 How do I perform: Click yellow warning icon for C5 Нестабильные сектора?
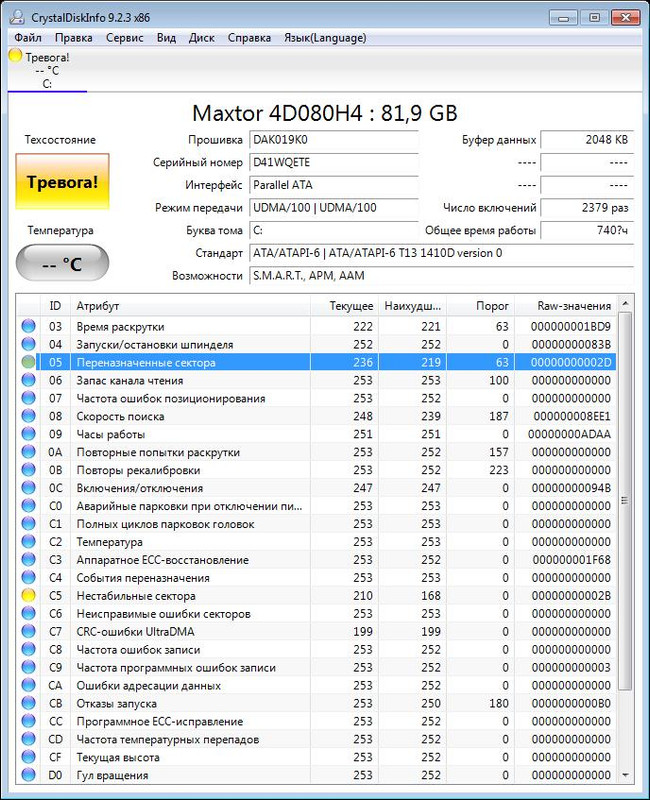[29, 595]
